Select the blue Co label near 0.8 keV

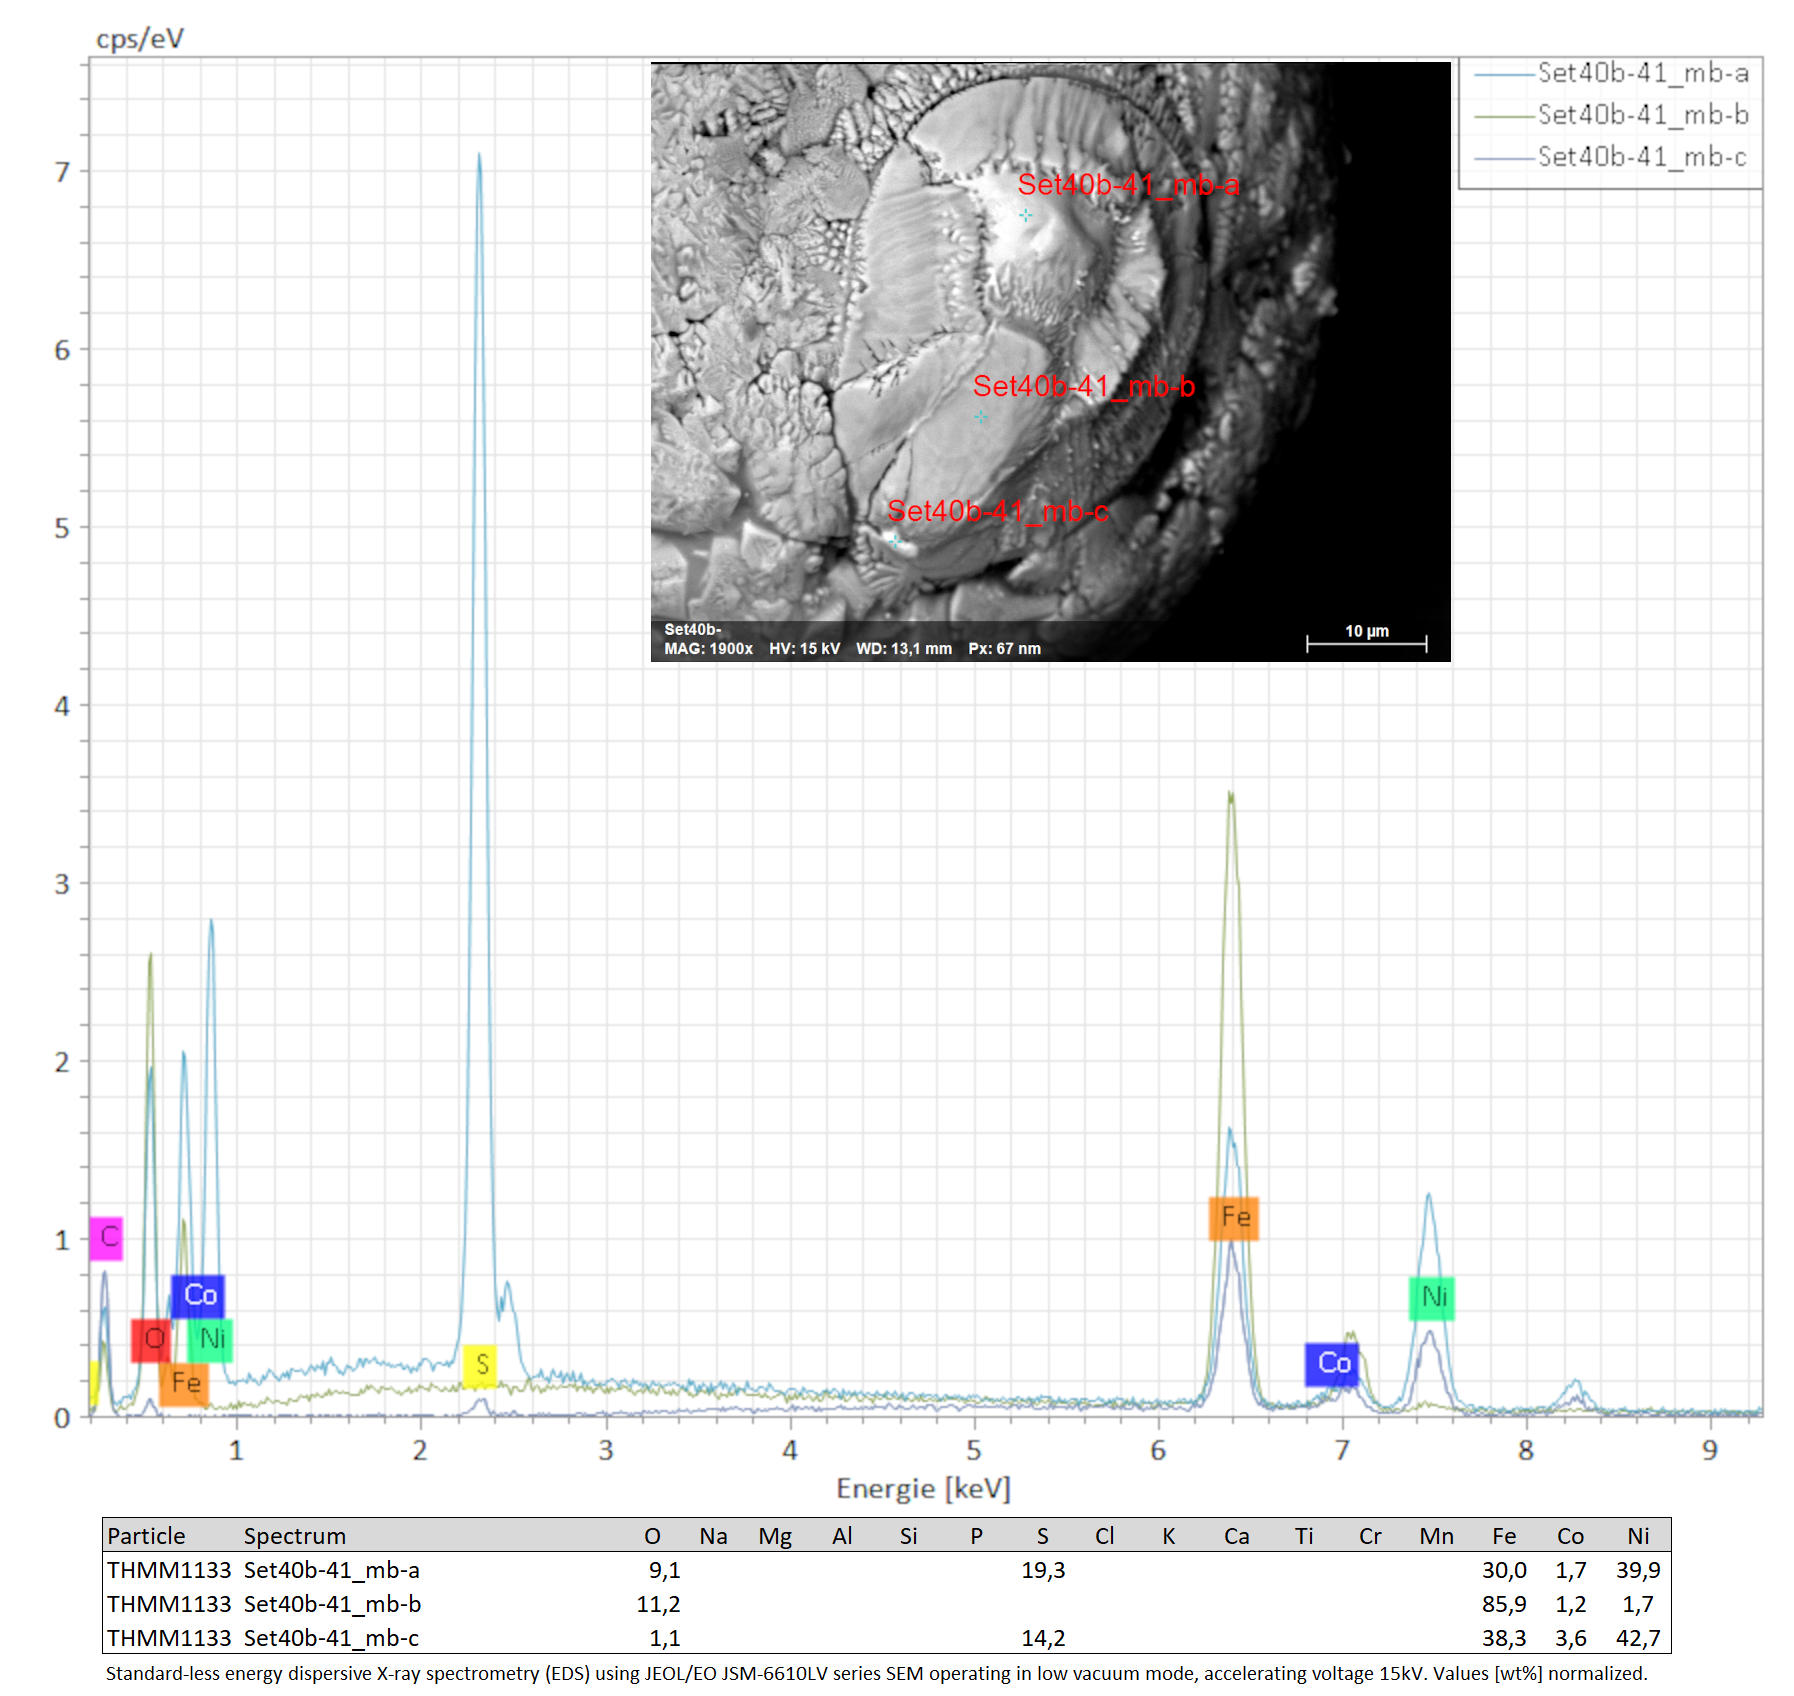pyautogui.click(x=198, y=1296)
